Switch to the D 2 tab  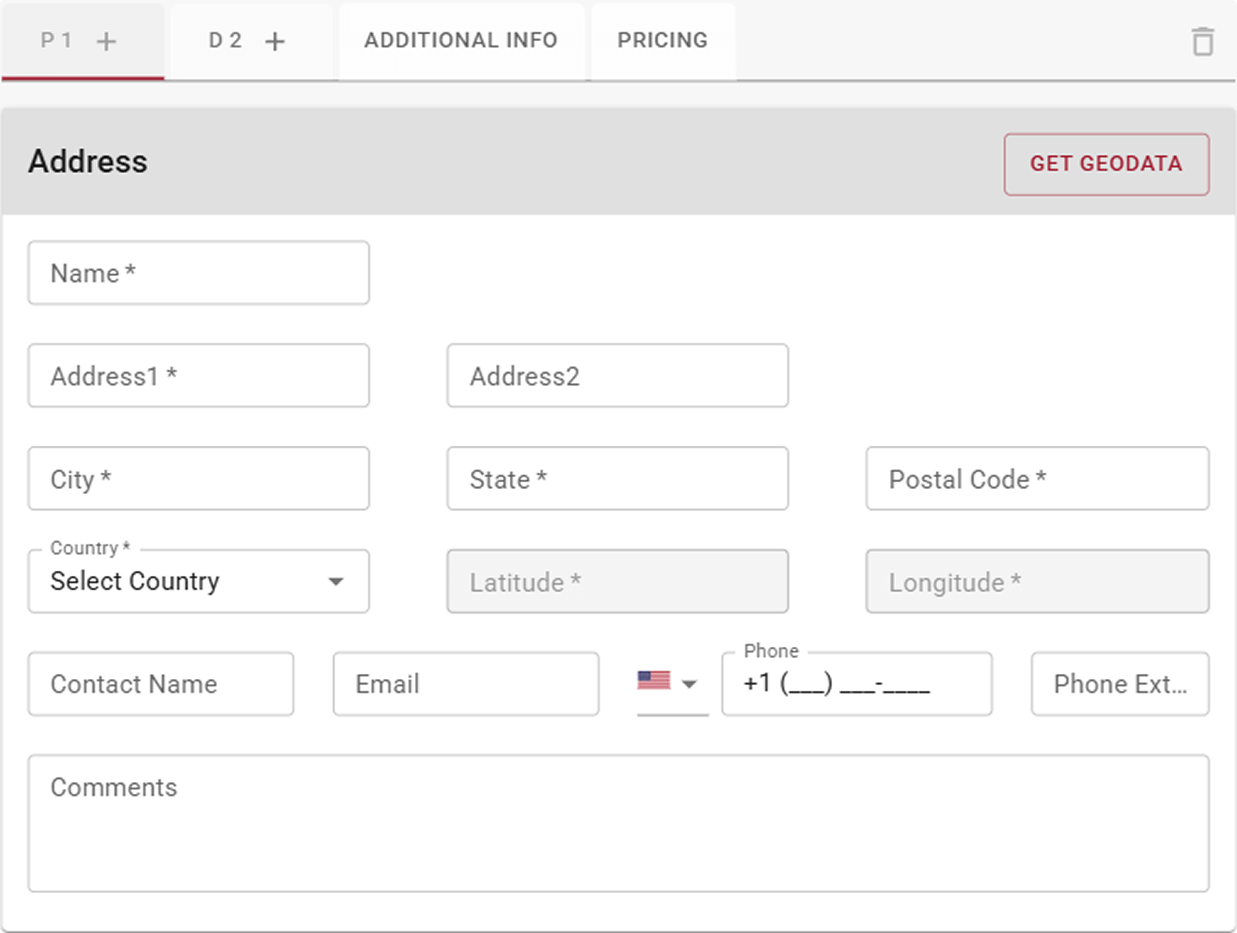pos(225,41)
